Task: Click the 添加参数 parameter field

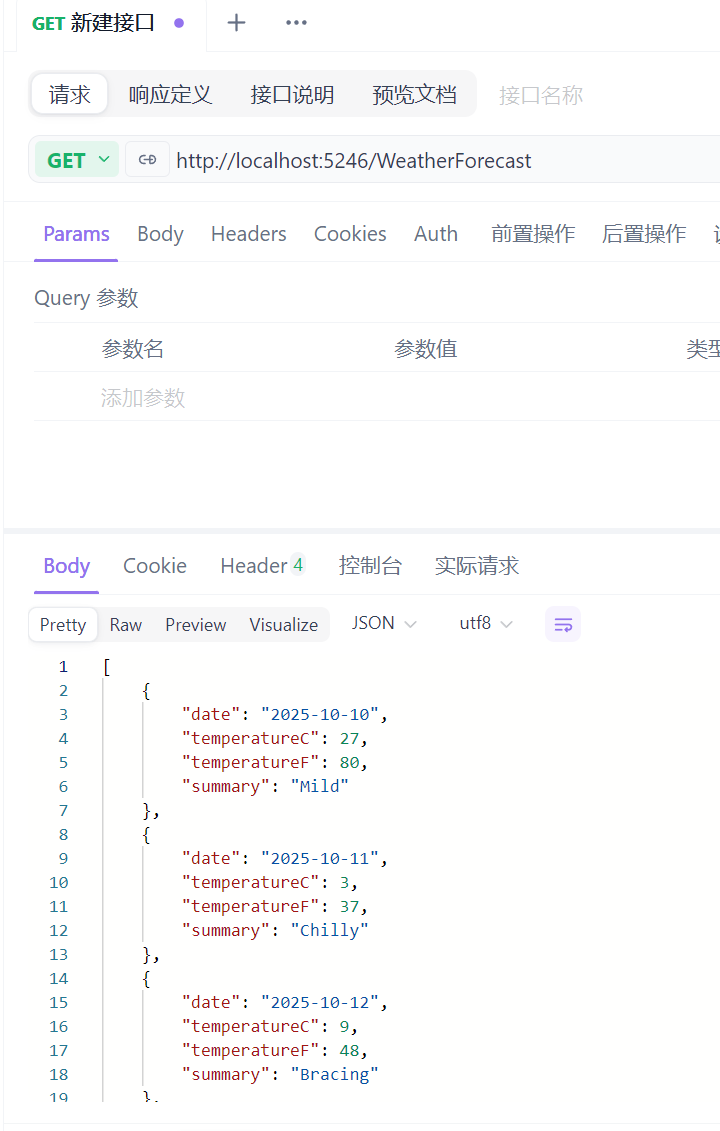Action: click(x=143, y=398)
